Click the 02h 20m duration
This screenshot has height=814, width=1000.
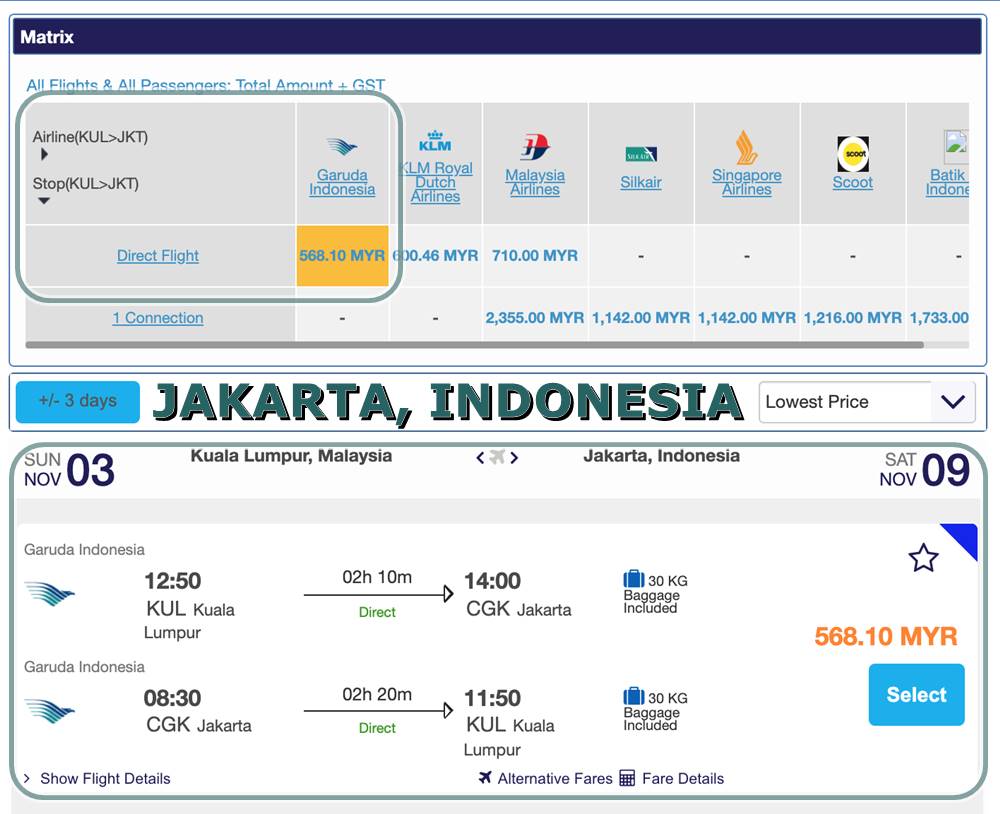point(377,694)
